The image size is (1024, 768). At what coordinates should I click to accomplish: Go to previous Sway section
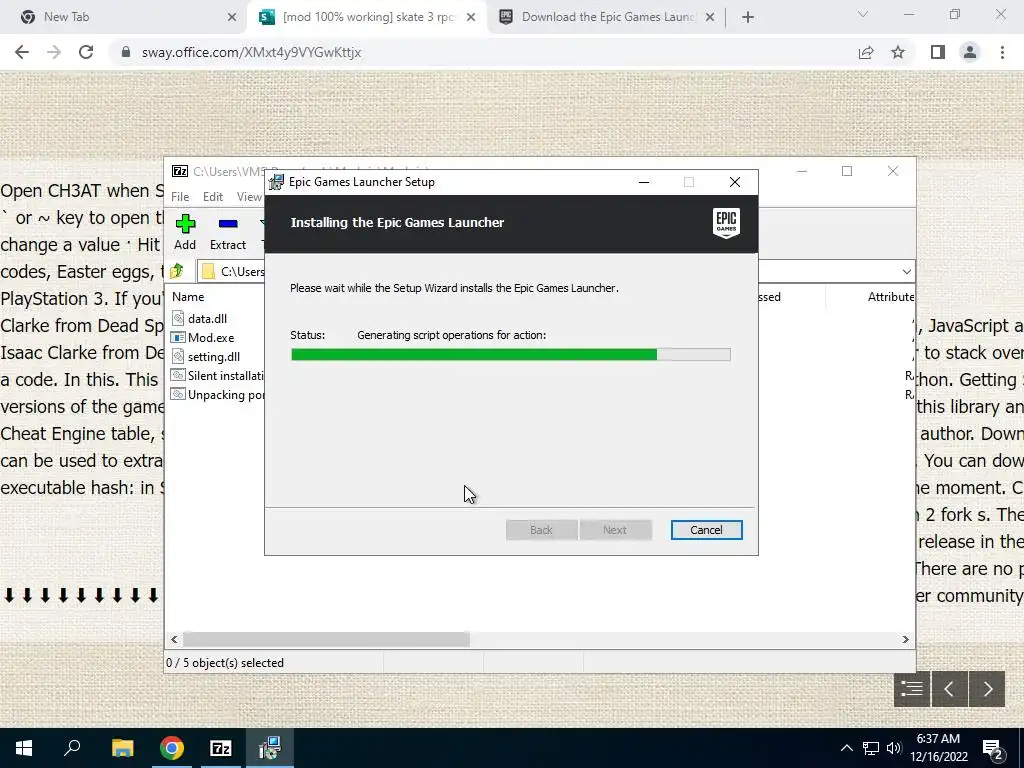949,688
